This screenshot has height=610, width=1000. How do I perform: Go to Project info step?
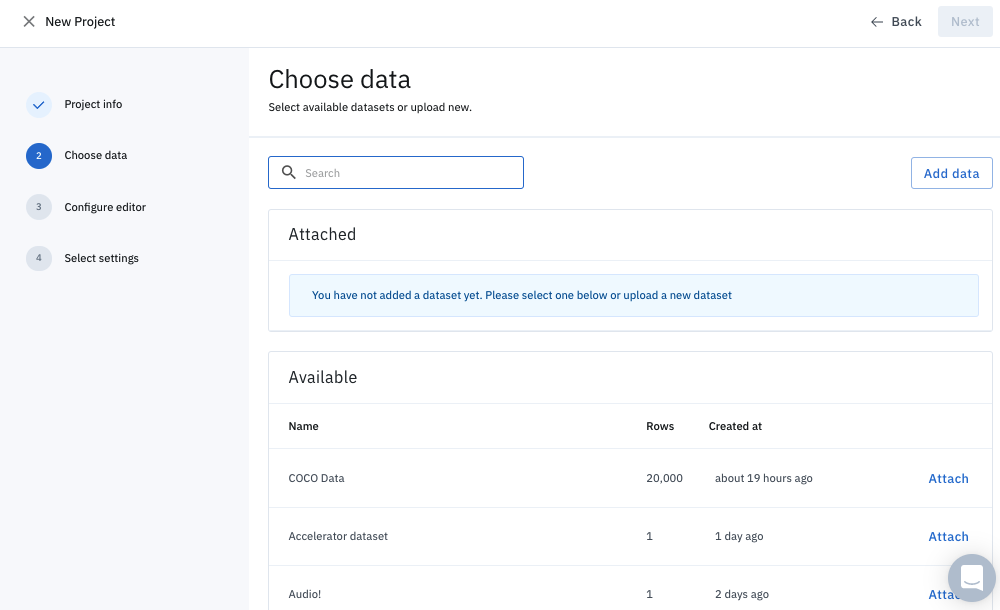[x=93, y=104]
